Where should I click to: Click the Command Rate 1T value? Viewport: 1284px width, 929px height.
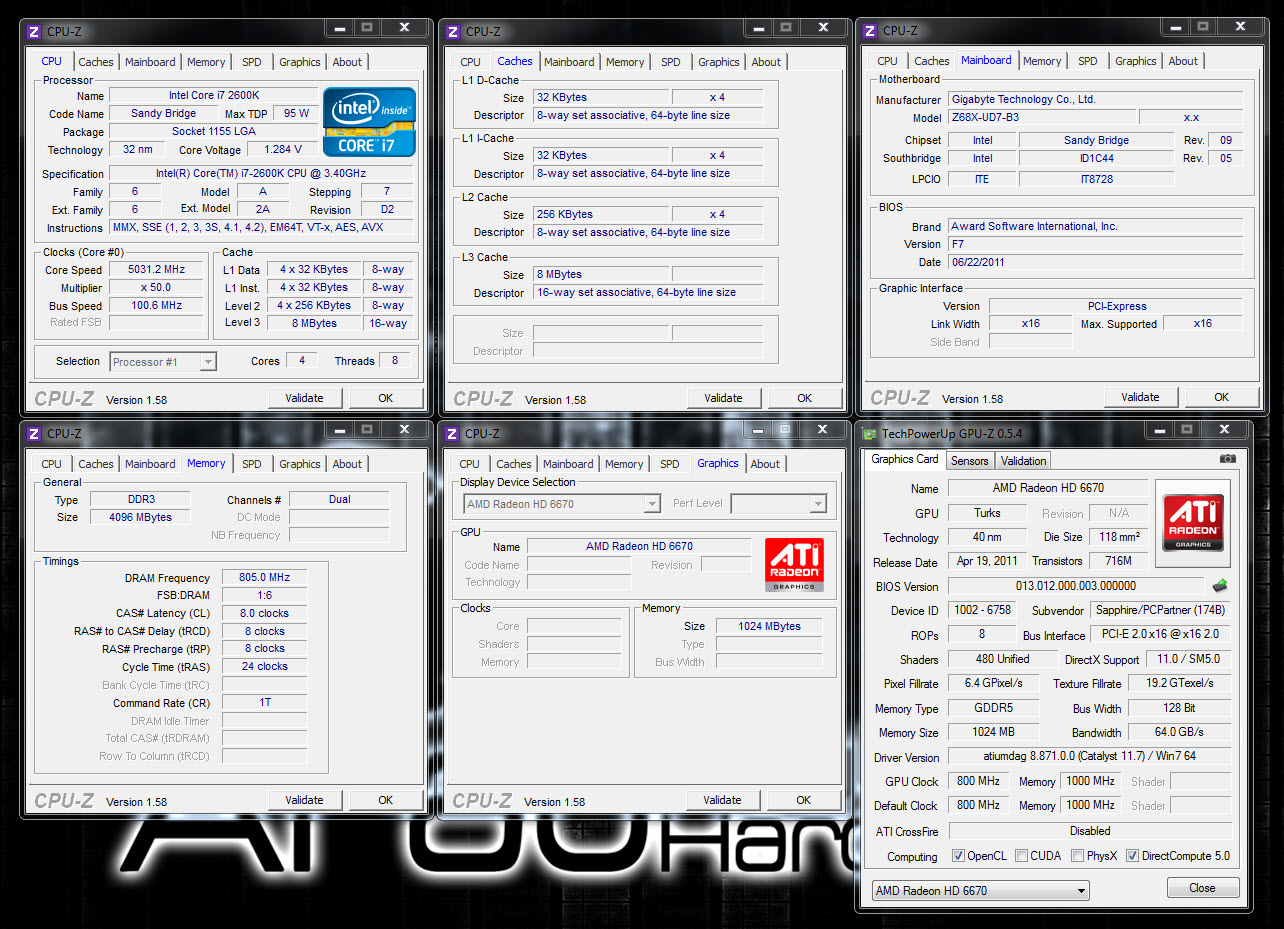(264, 703)
